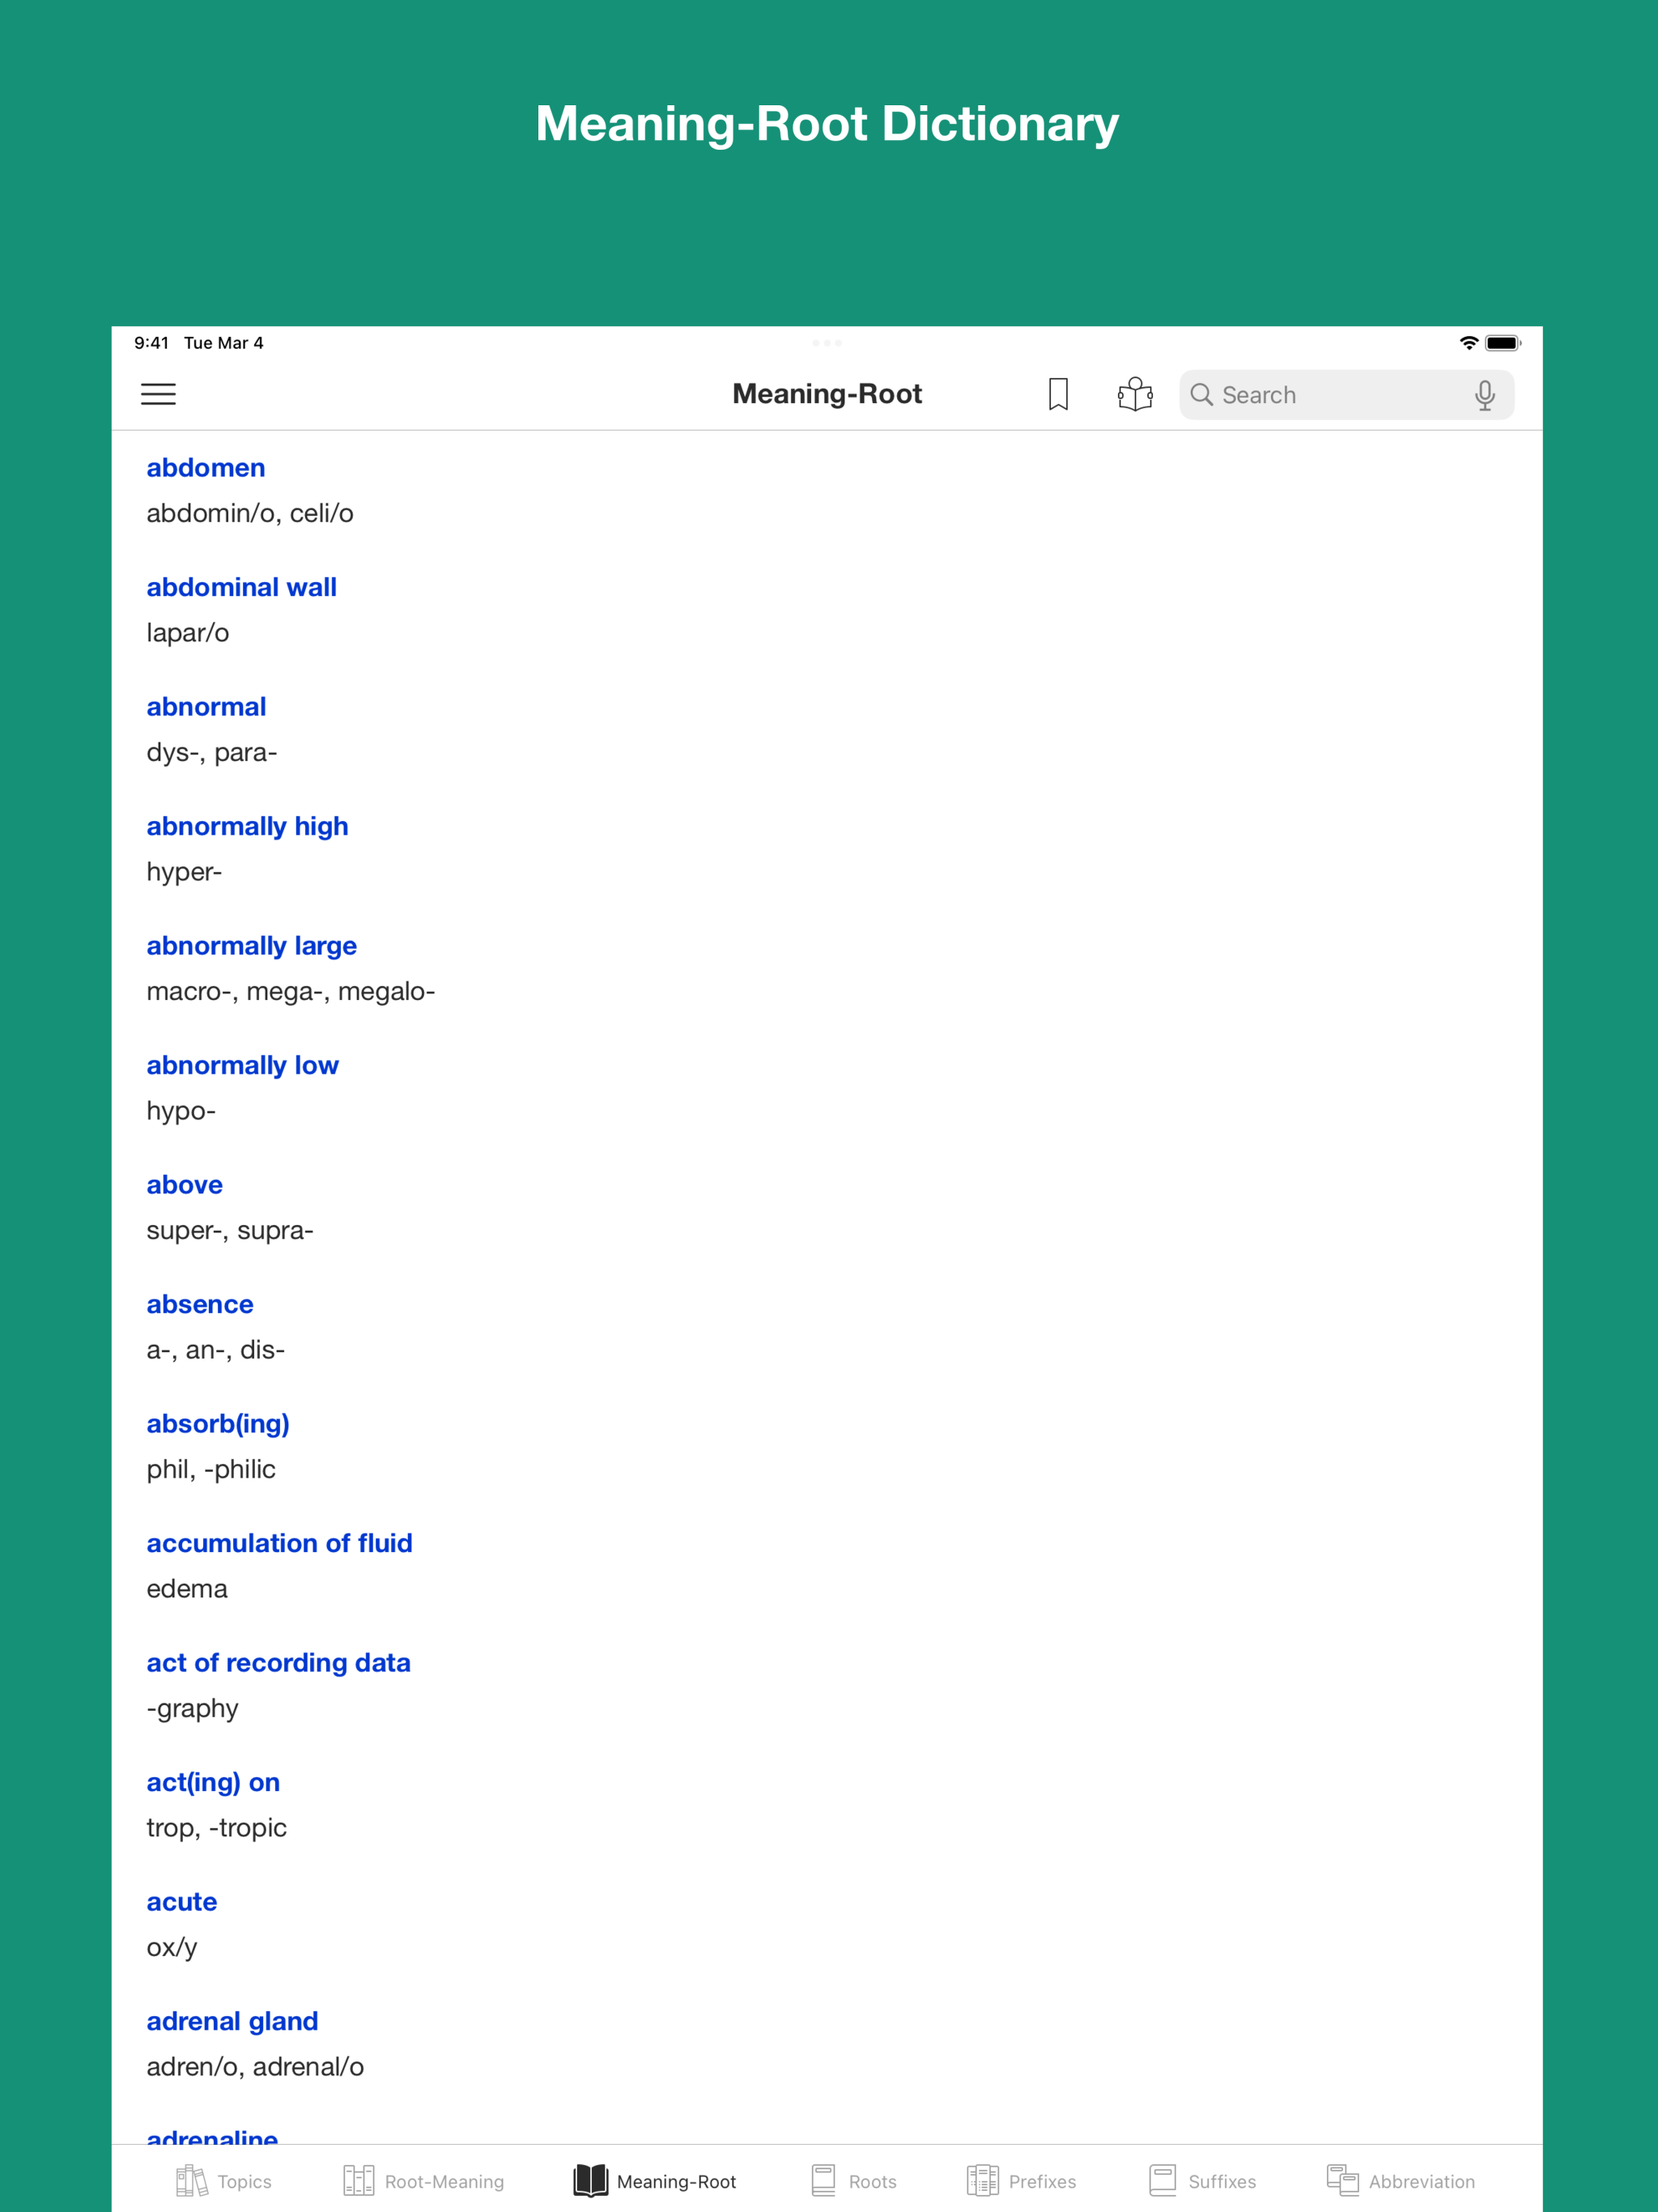Tap the hypo- prefix text
Viewport: 1658px width, 2212px height.
click(181, 1112)
